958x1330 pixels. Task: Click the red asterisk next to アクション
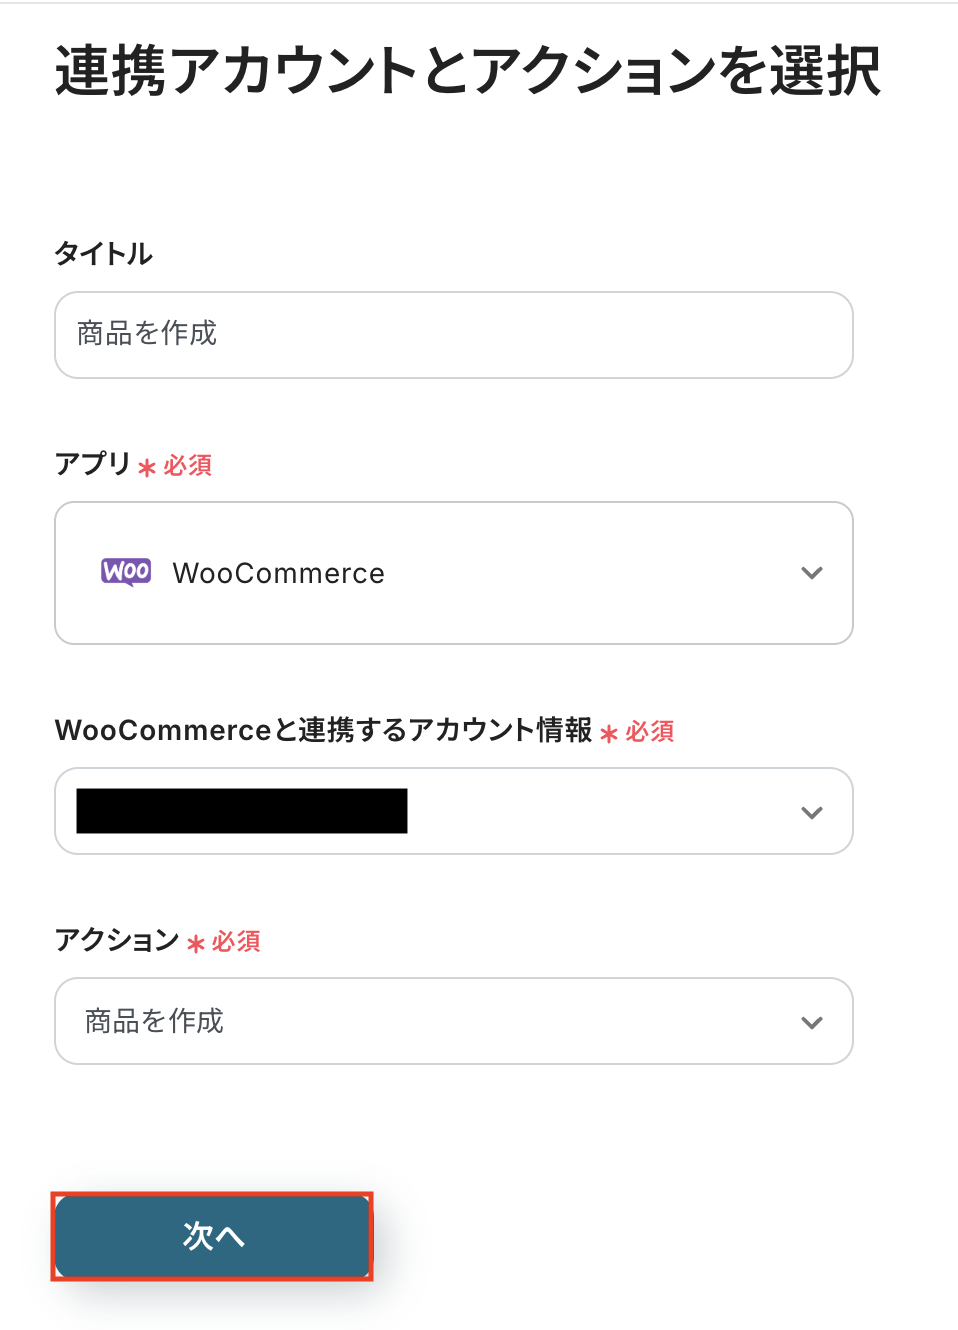tap(196, 943)
